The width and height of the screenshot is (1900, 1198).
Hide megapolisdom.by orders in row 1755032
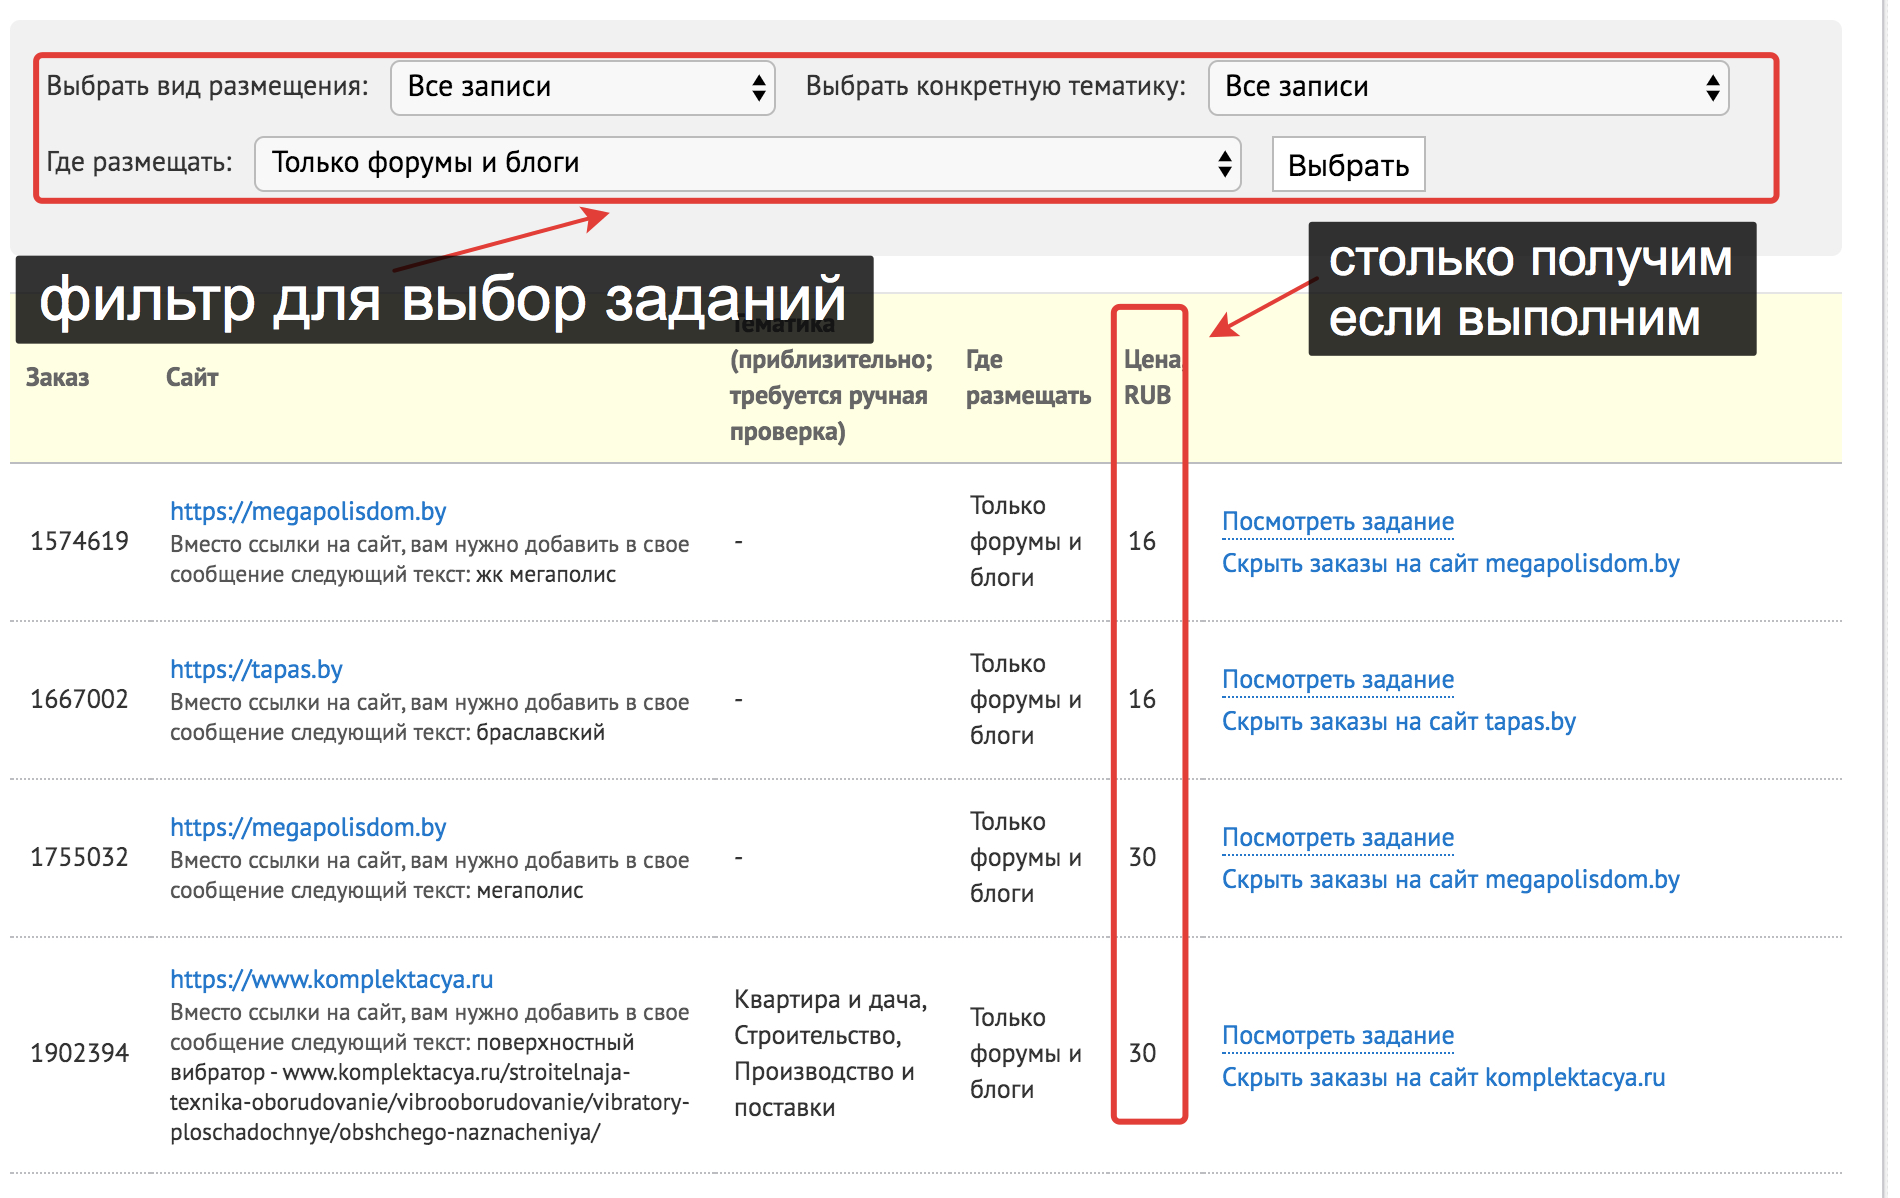click(x=1451, y=880)
